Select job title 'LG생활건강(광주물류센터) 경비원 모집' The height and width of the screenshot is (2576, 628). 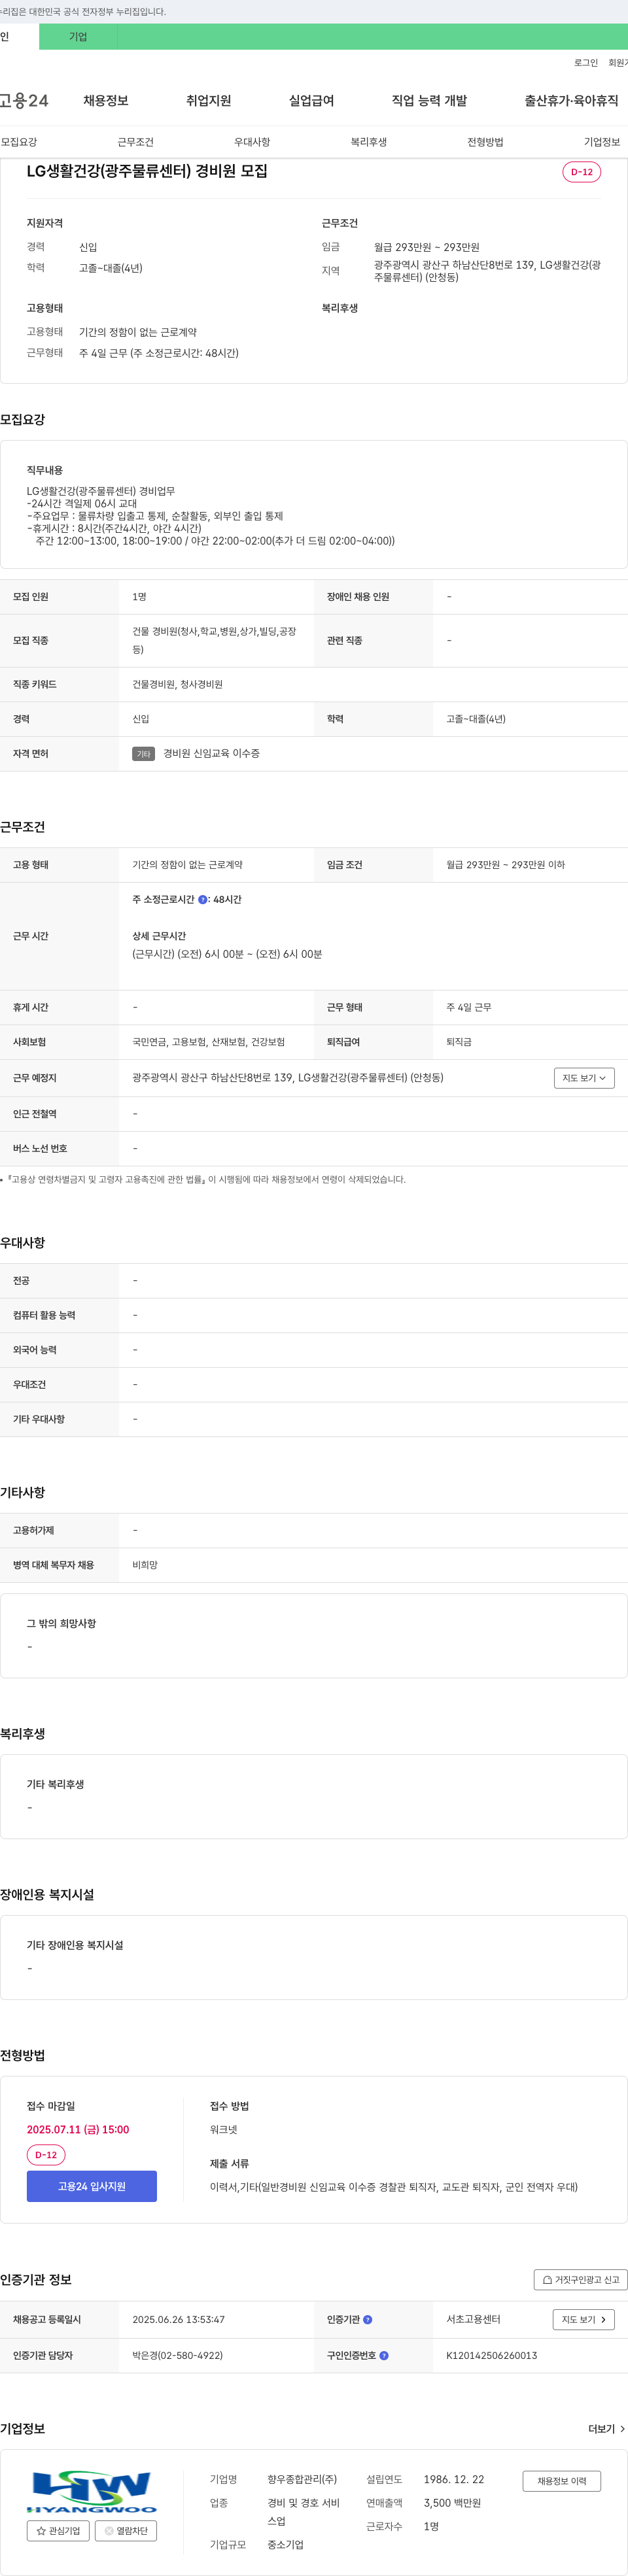click(x=147, y=171)
